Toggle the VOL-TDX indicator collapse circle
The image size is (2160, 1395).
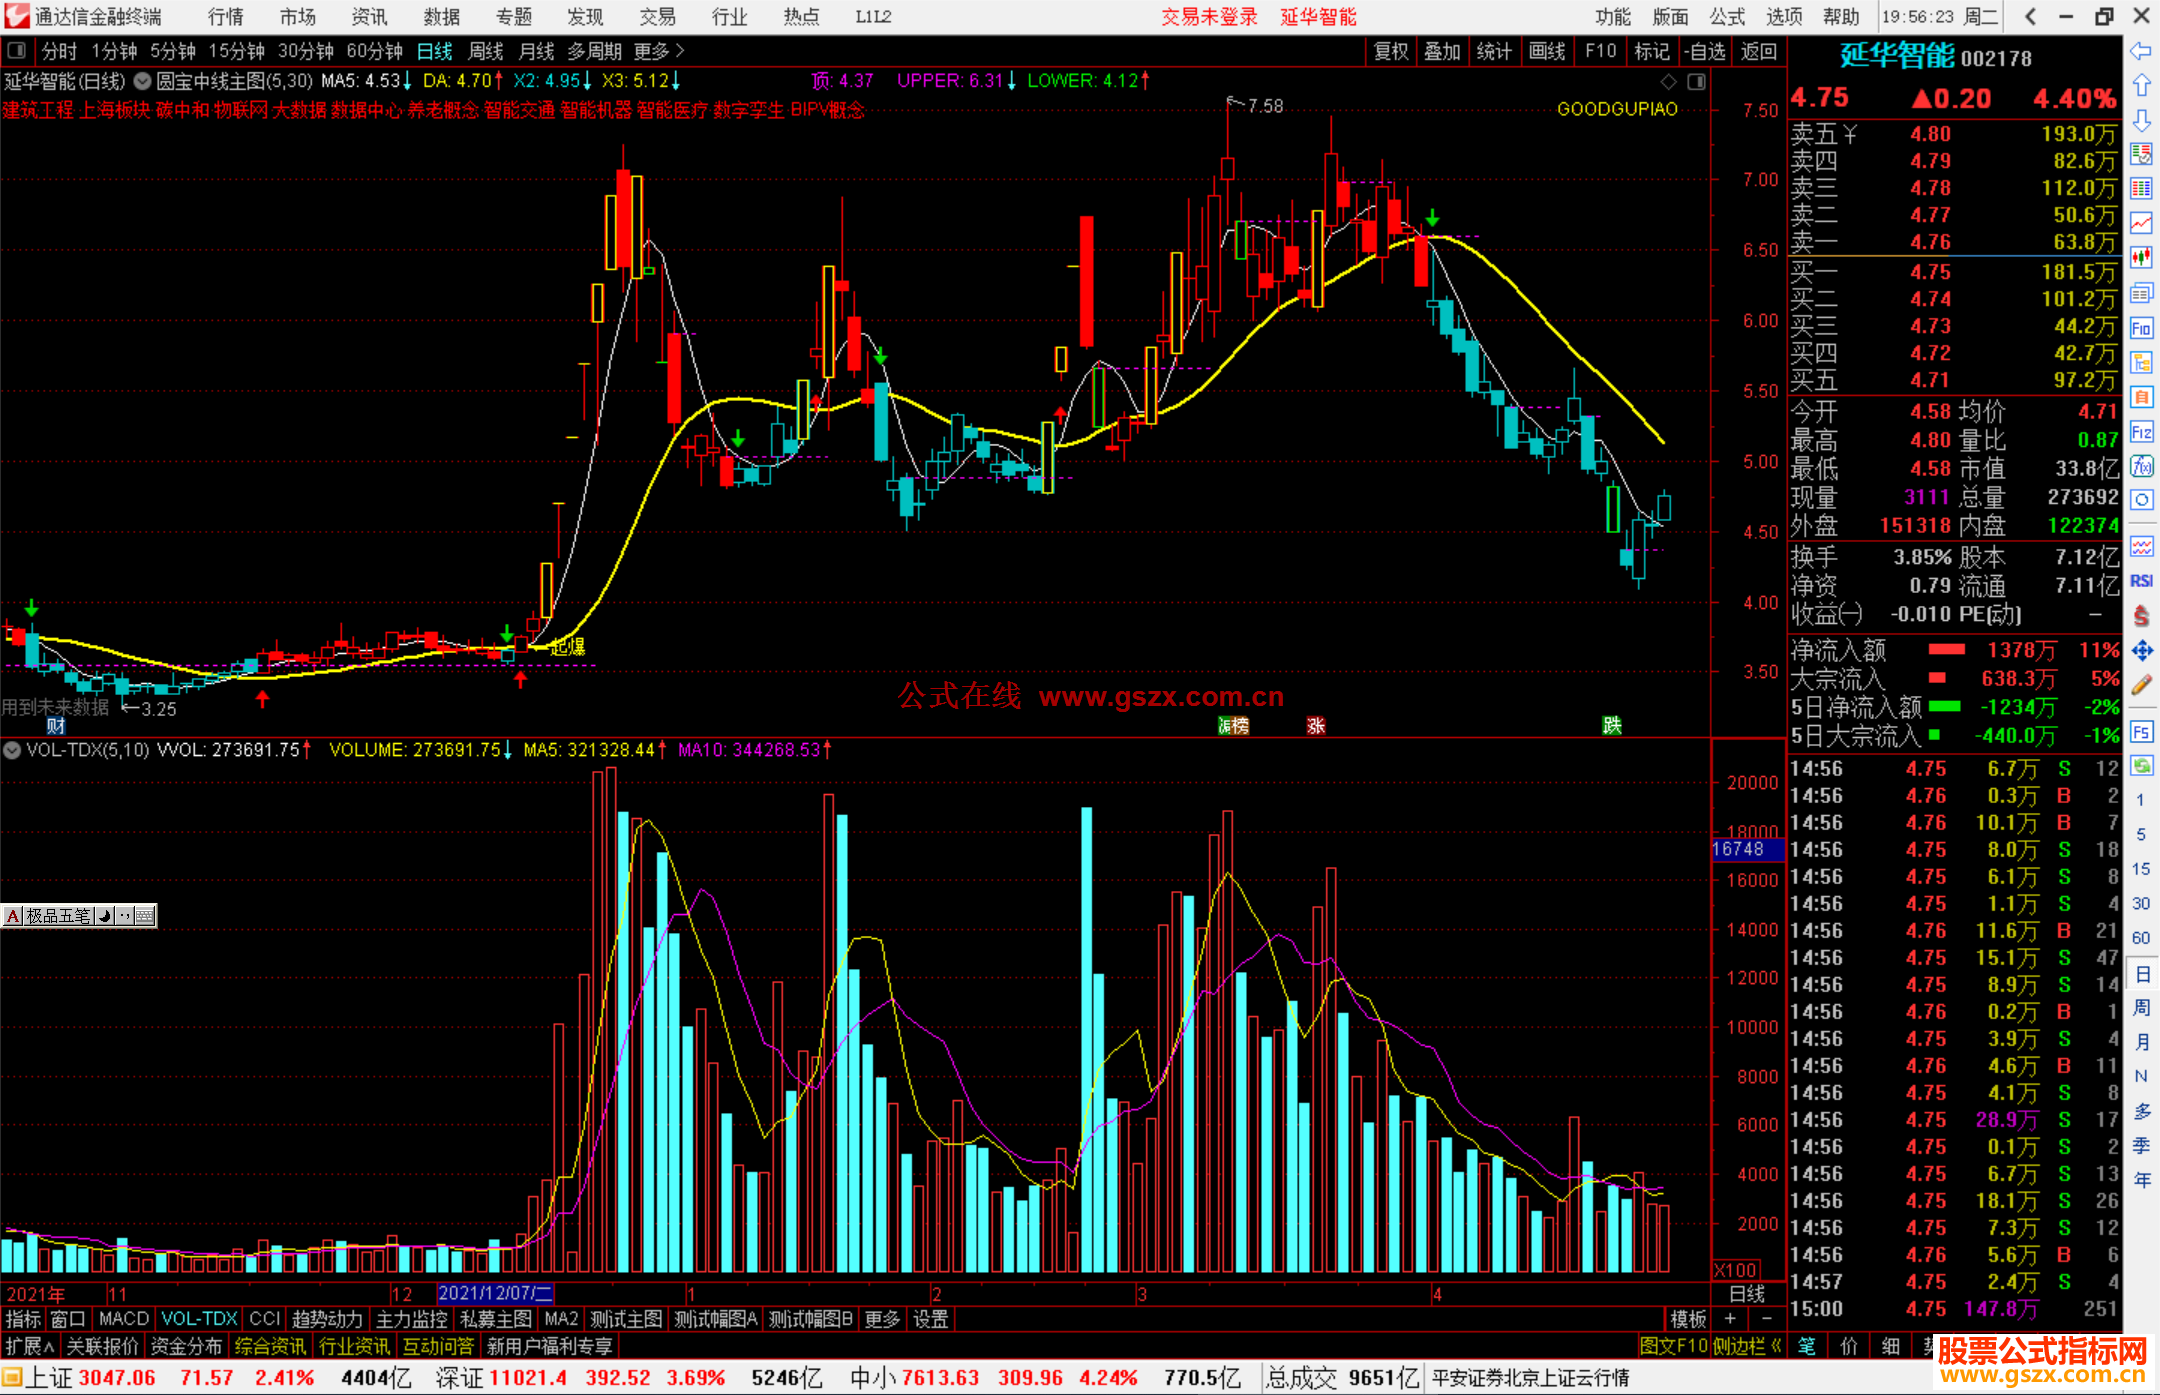point(12,749)
